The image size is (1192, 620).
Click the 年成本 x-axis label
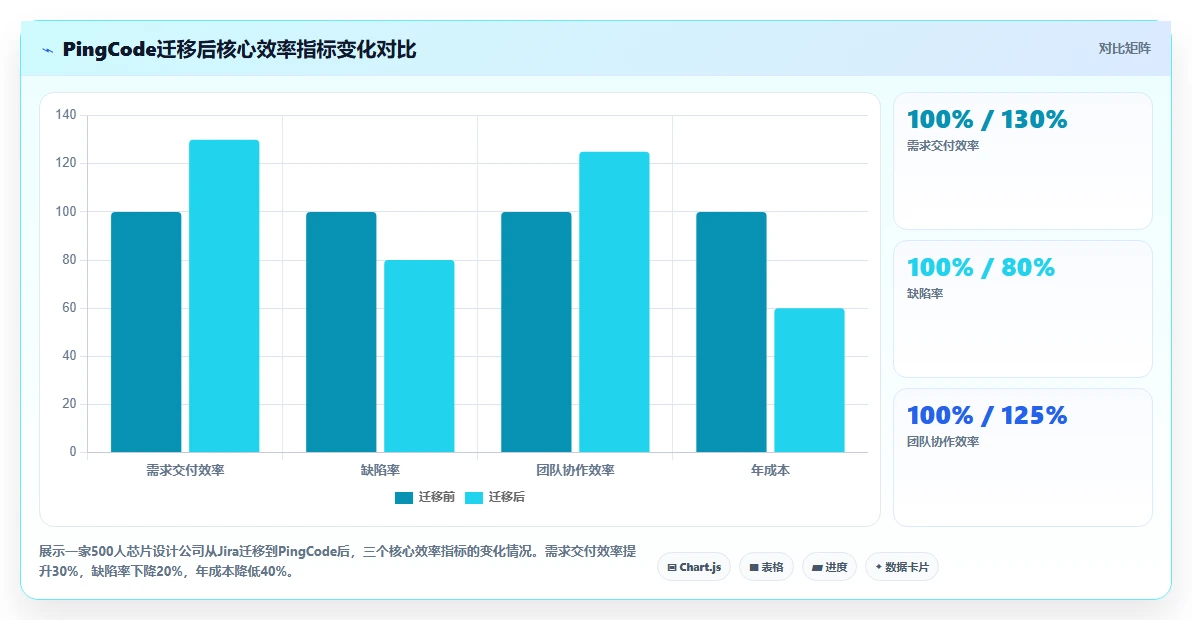tap(770, 470)
